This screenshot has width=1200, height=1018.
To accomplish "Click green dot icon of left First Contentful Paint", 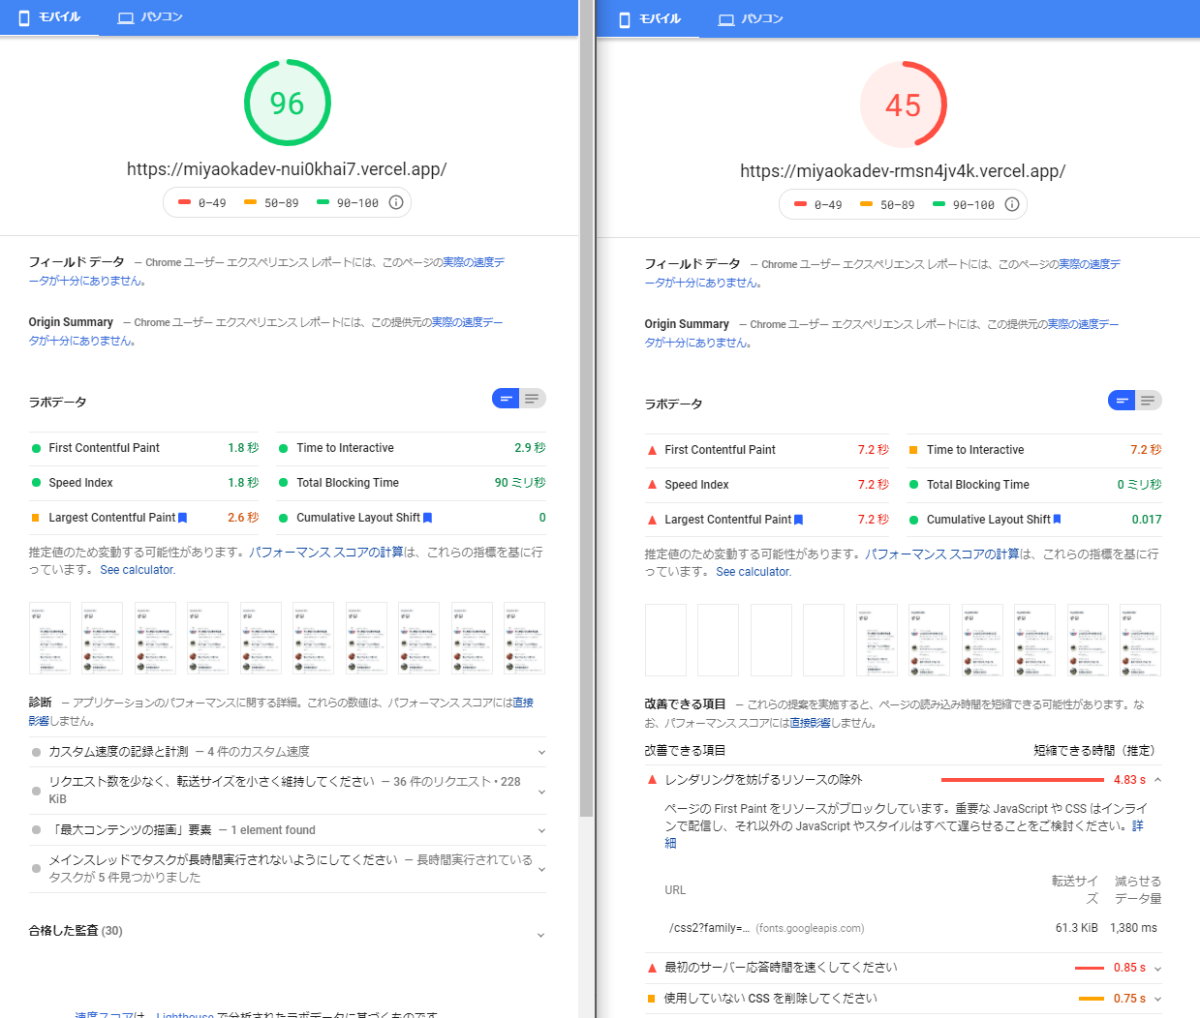I will pos(36,448).
